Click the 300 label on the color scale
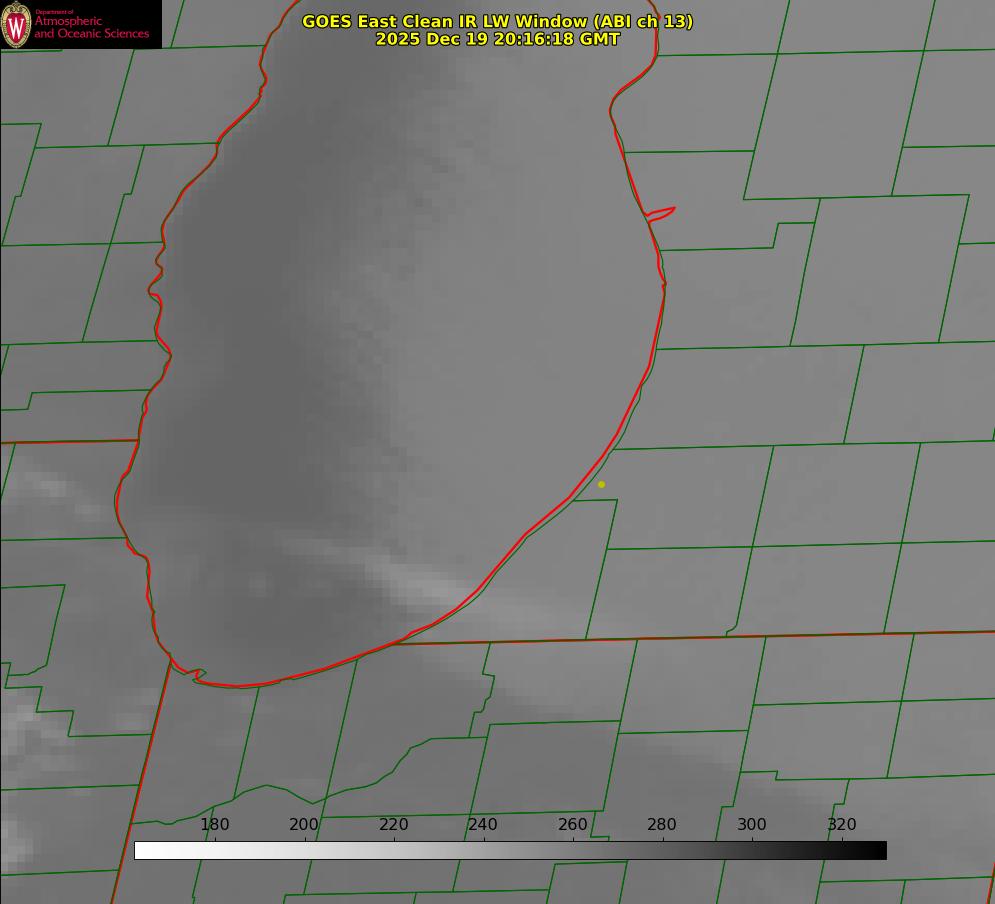 point(752,824)
